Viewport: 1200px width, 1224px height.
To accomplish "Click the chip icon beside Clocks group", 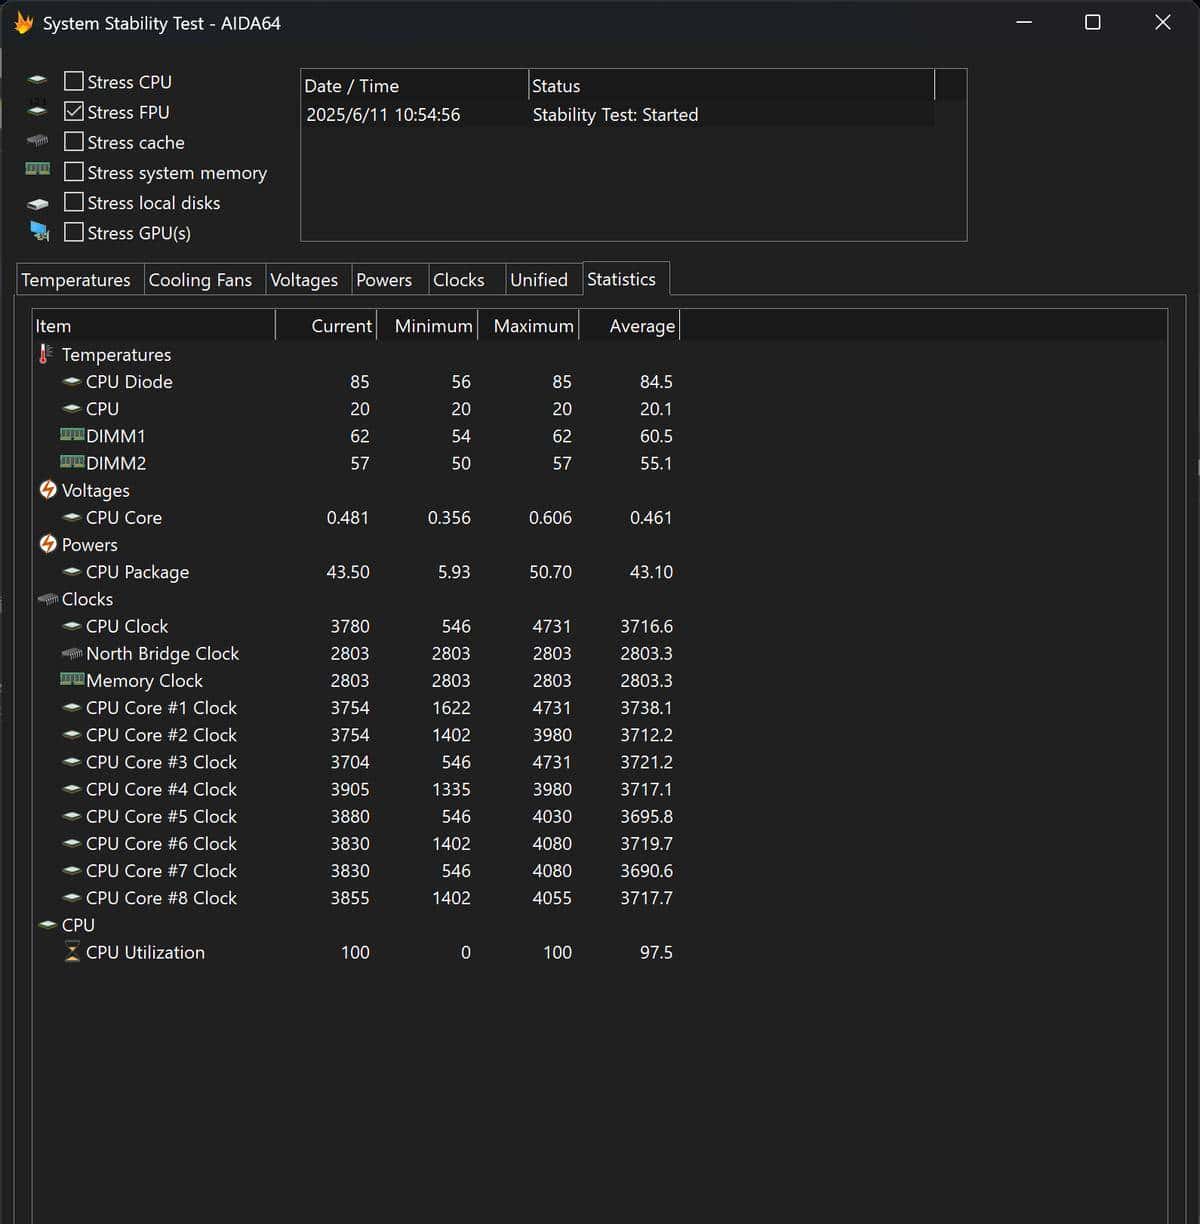I will tap(48, 599).
